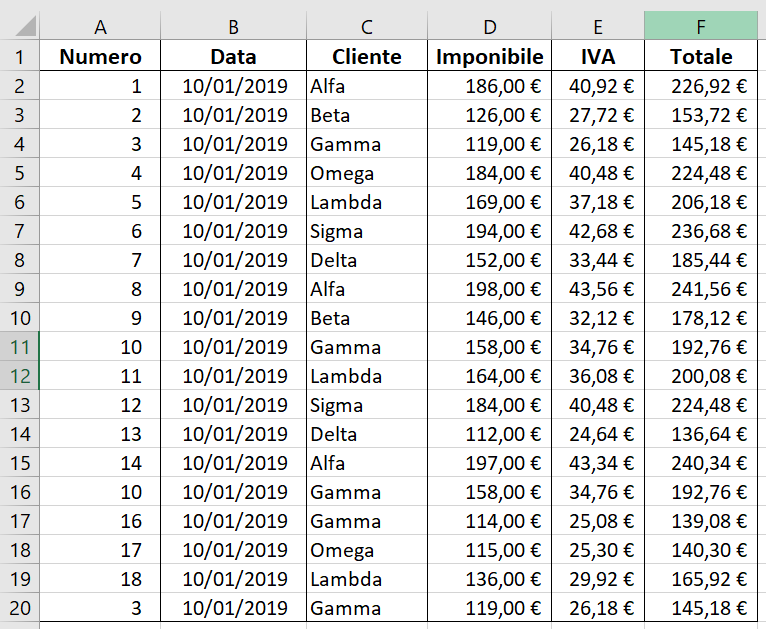Click the Imponibile header cell
The image size is (766, 629).
tap(489, 57)
